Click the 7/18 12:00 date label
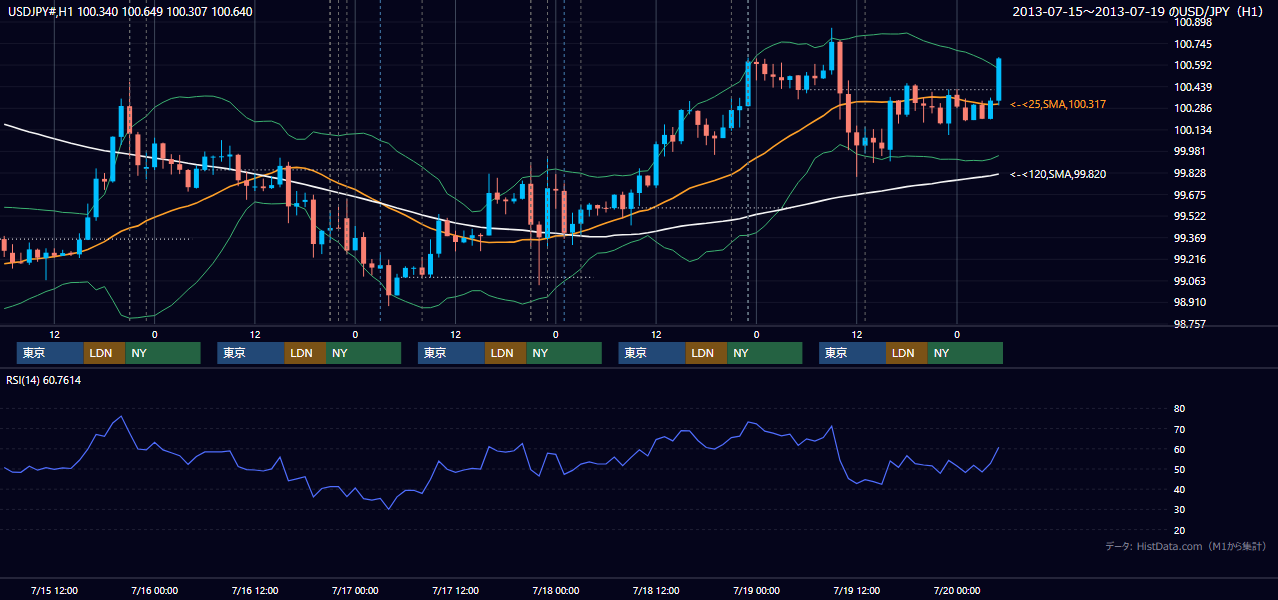Viewport: 1278px width, 600px height. [x=656, y=590]
